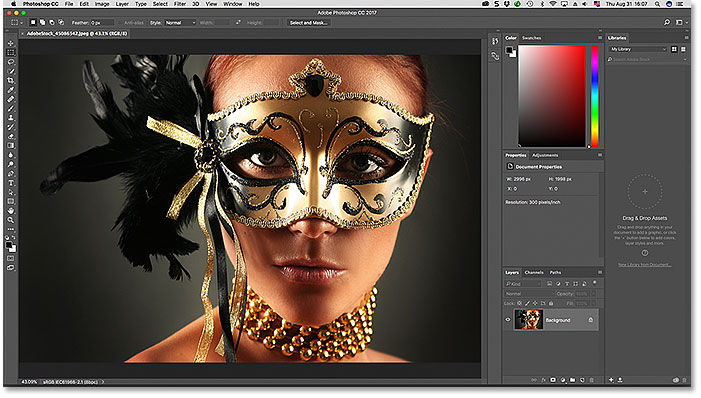Select the Rectangular Marquee tool in toolbox
701x398 pixels.
[x=11, y=53]
